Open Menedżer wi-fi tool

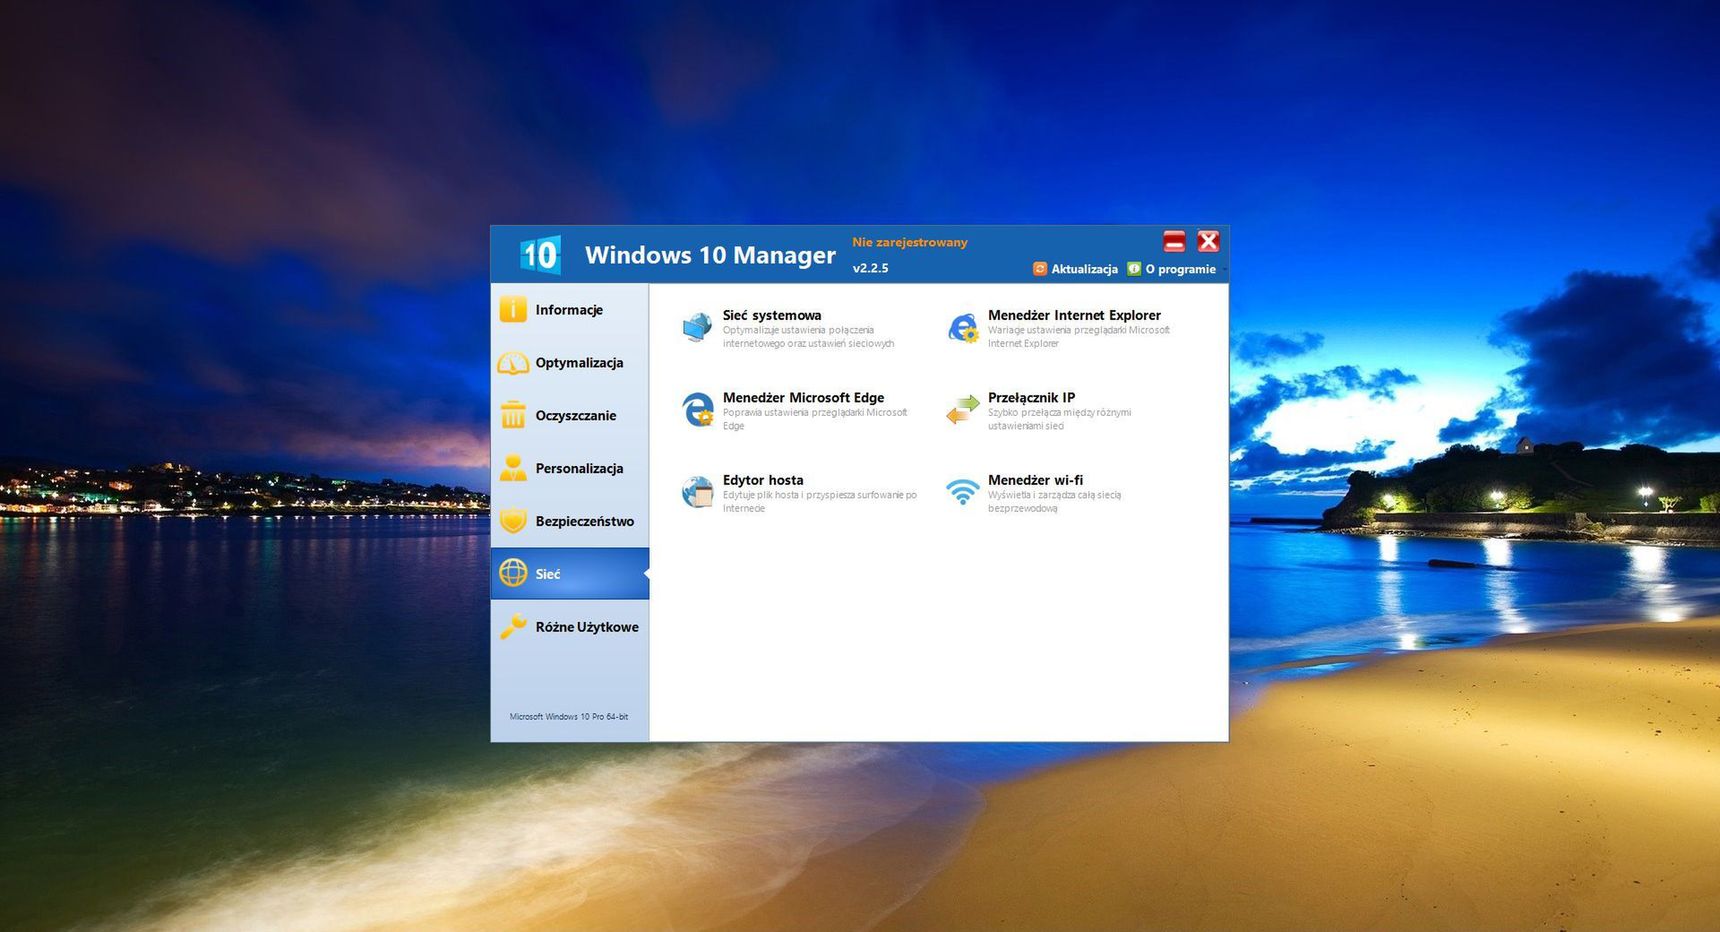tap(1035, 480)
